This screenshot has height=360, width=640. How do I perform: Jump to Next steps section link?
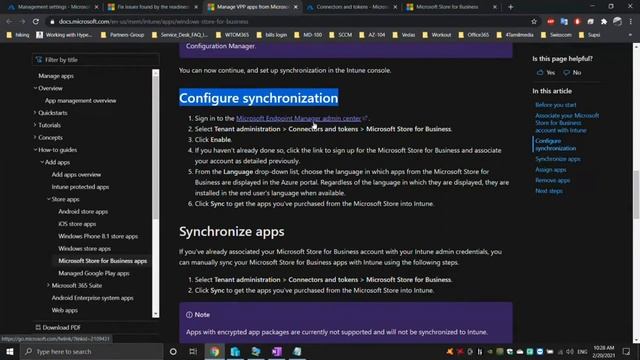[x=549, y=191]
